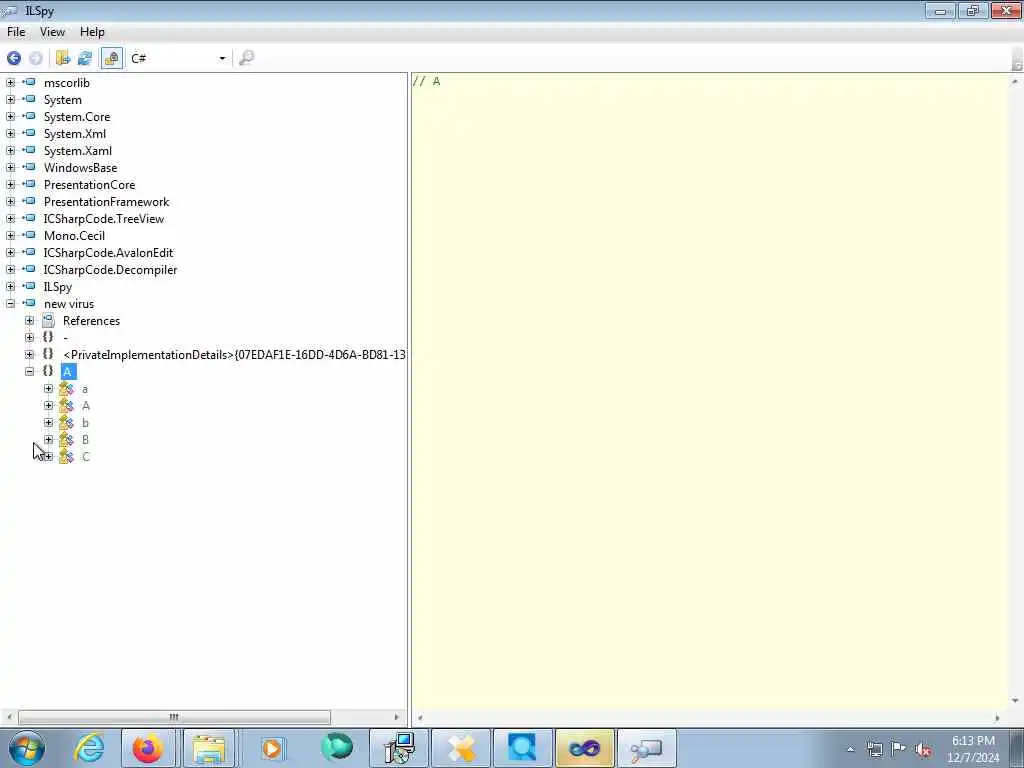Expand the System.Core assembly node
Screen dimensions: 1024x768
[10, 117]
